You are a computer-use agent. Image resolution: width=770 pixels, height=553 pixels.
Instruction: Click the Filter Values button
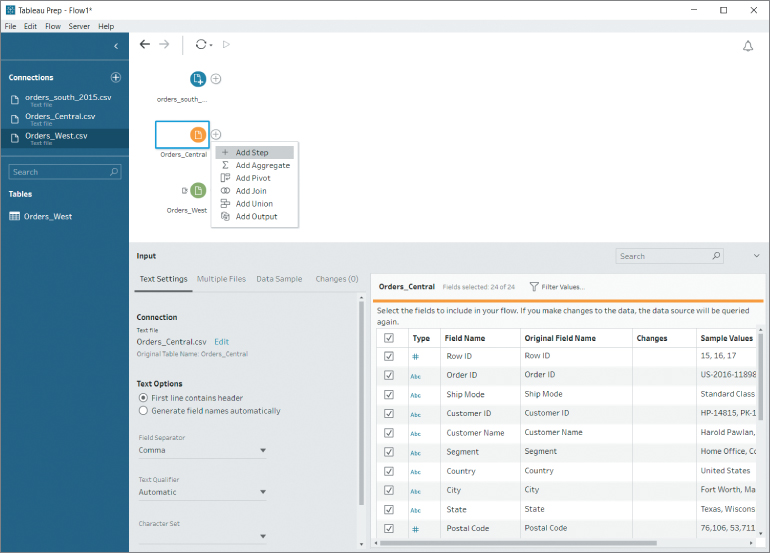pos(557,287)
